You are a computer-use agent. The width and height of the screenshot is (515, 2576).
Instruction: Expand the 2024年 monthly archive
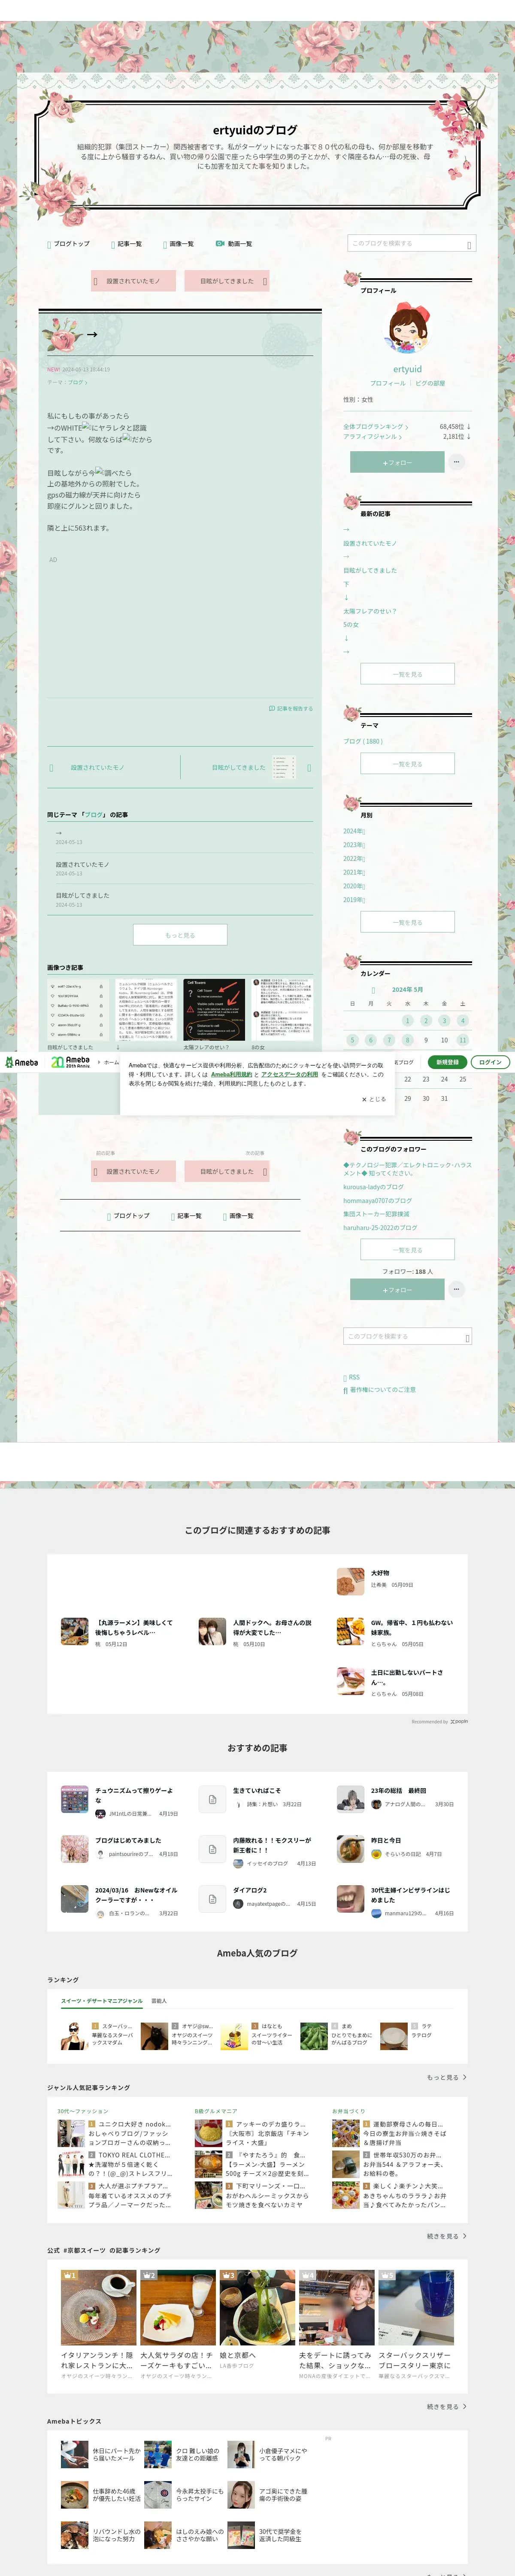[x=354, y=831]
